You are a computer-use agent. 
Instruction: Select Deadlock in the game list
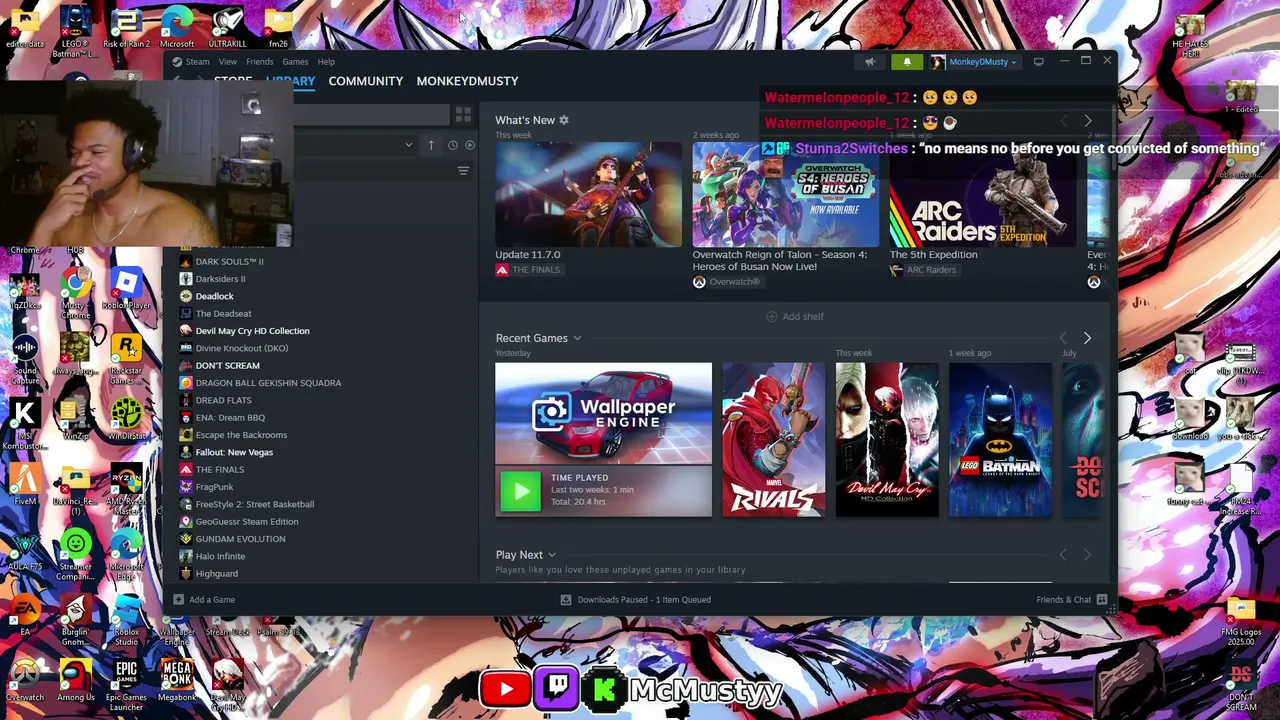(214, 297)
